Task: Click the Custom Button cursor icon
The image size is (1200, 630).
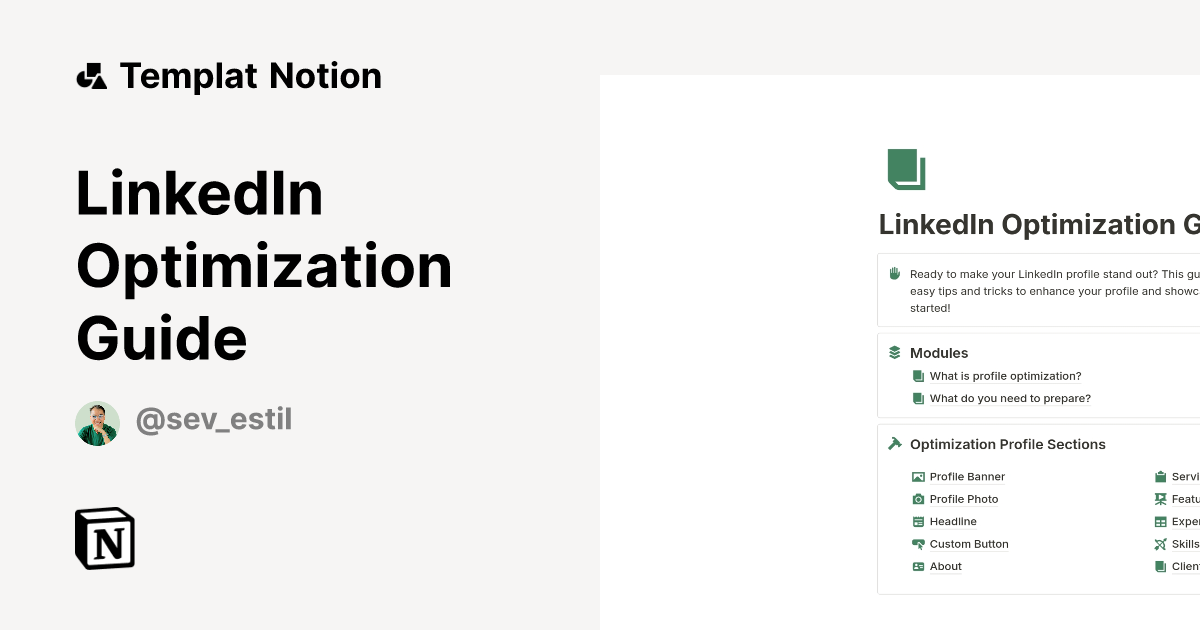Action: click(x=918, y=544)
